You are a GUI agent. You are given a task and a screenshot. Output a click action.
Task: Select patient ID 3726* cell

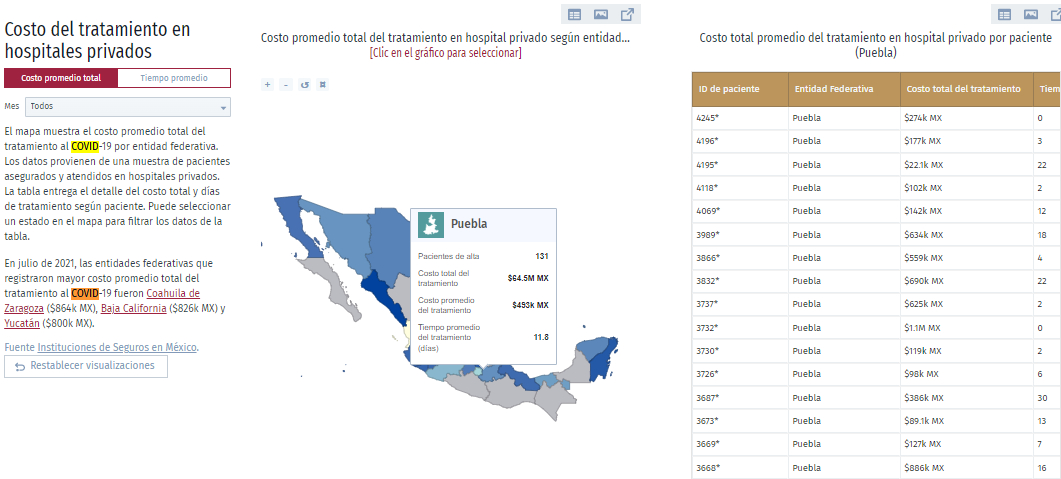[740, 374]
